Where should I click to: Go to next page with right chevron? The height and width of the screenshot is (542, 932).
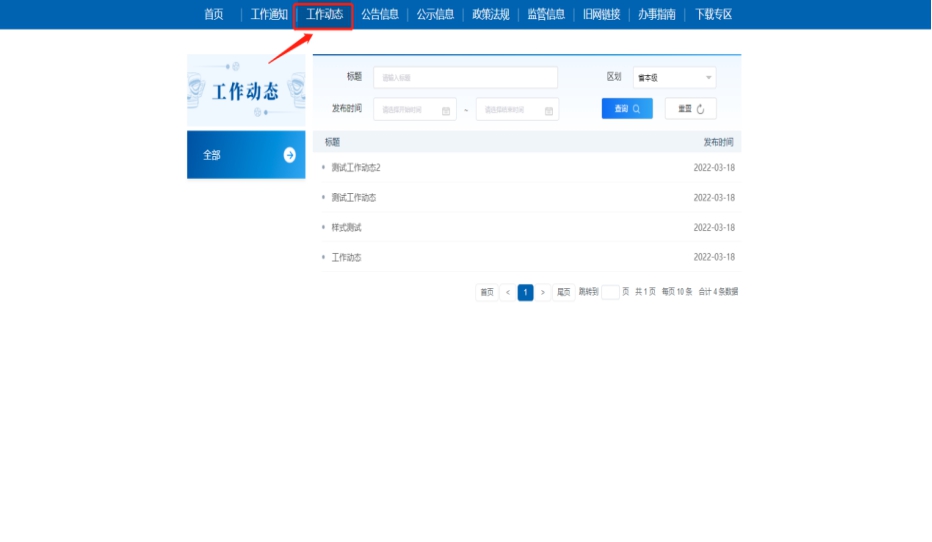coord(543,292)
